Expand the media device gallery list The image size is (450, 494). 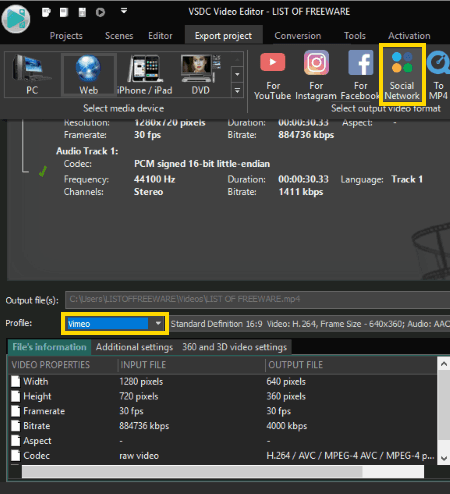pyautogui.click(x=237, y=90)
